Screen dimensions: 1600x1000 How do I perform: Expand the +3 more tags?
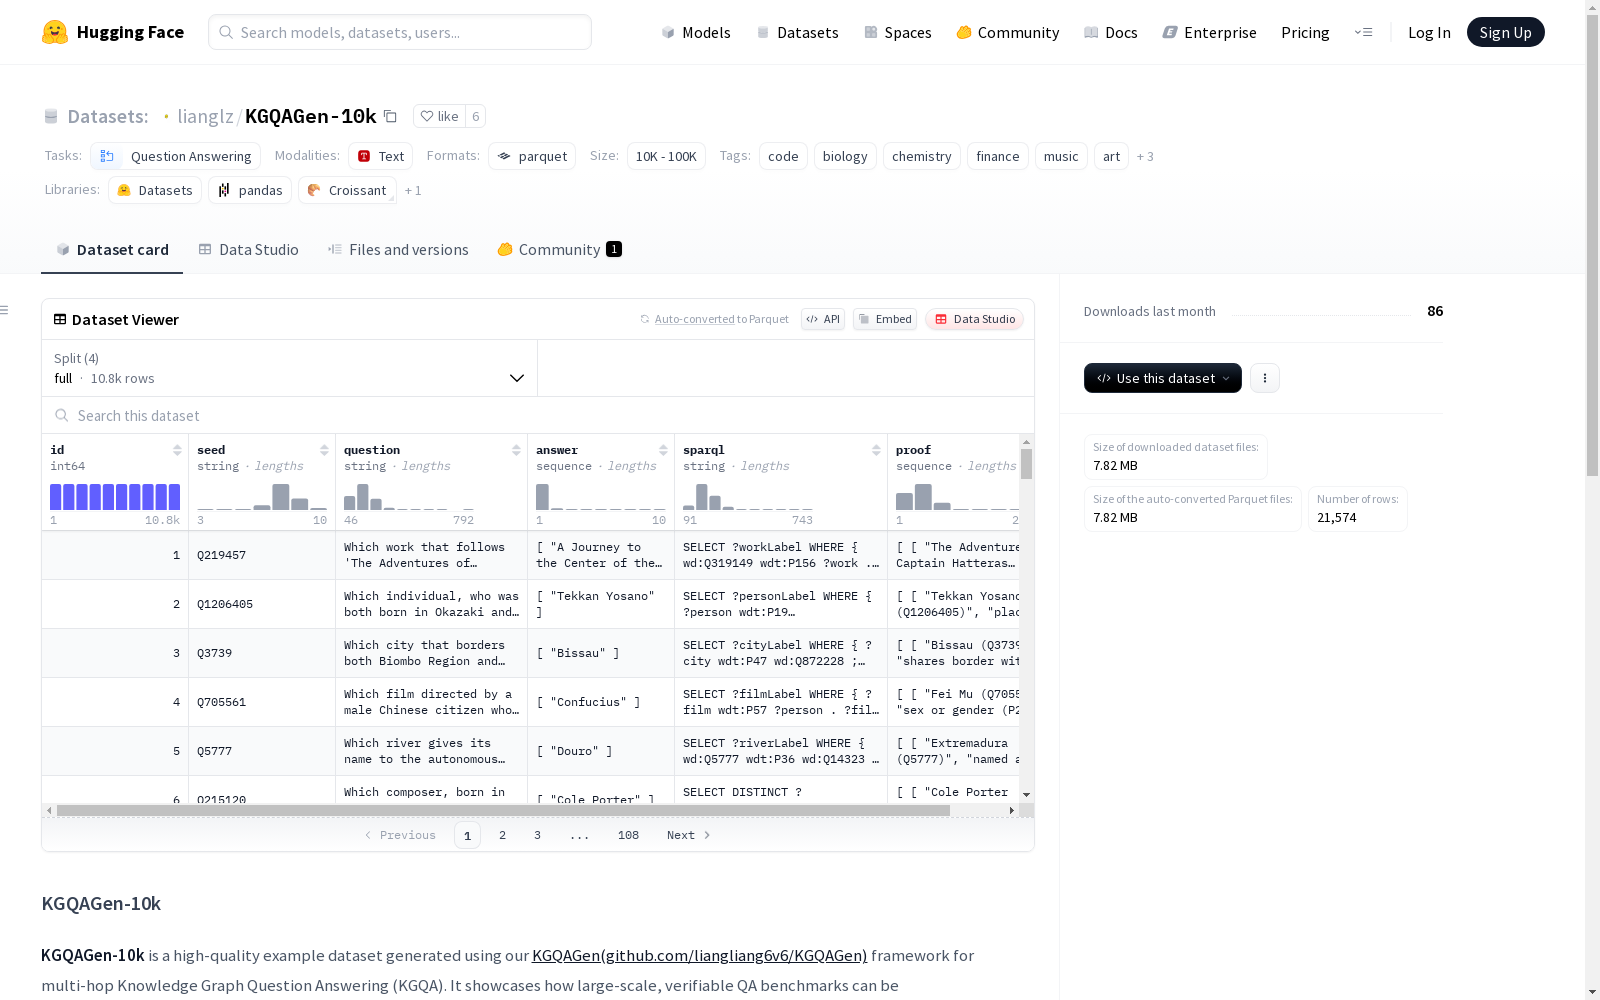point(1145,156)
